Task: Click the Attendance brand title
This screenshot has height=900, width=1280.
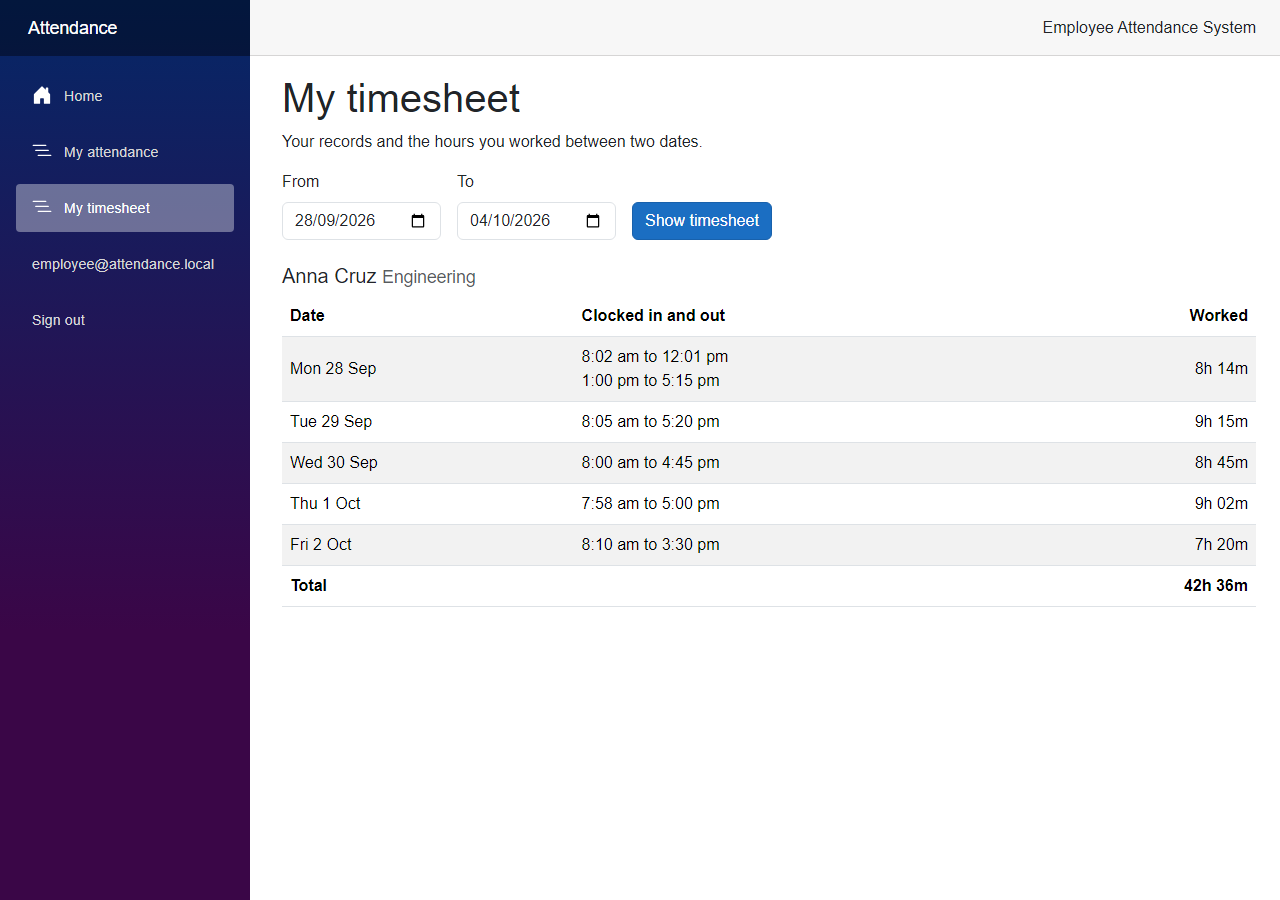Action: (72, 28)
